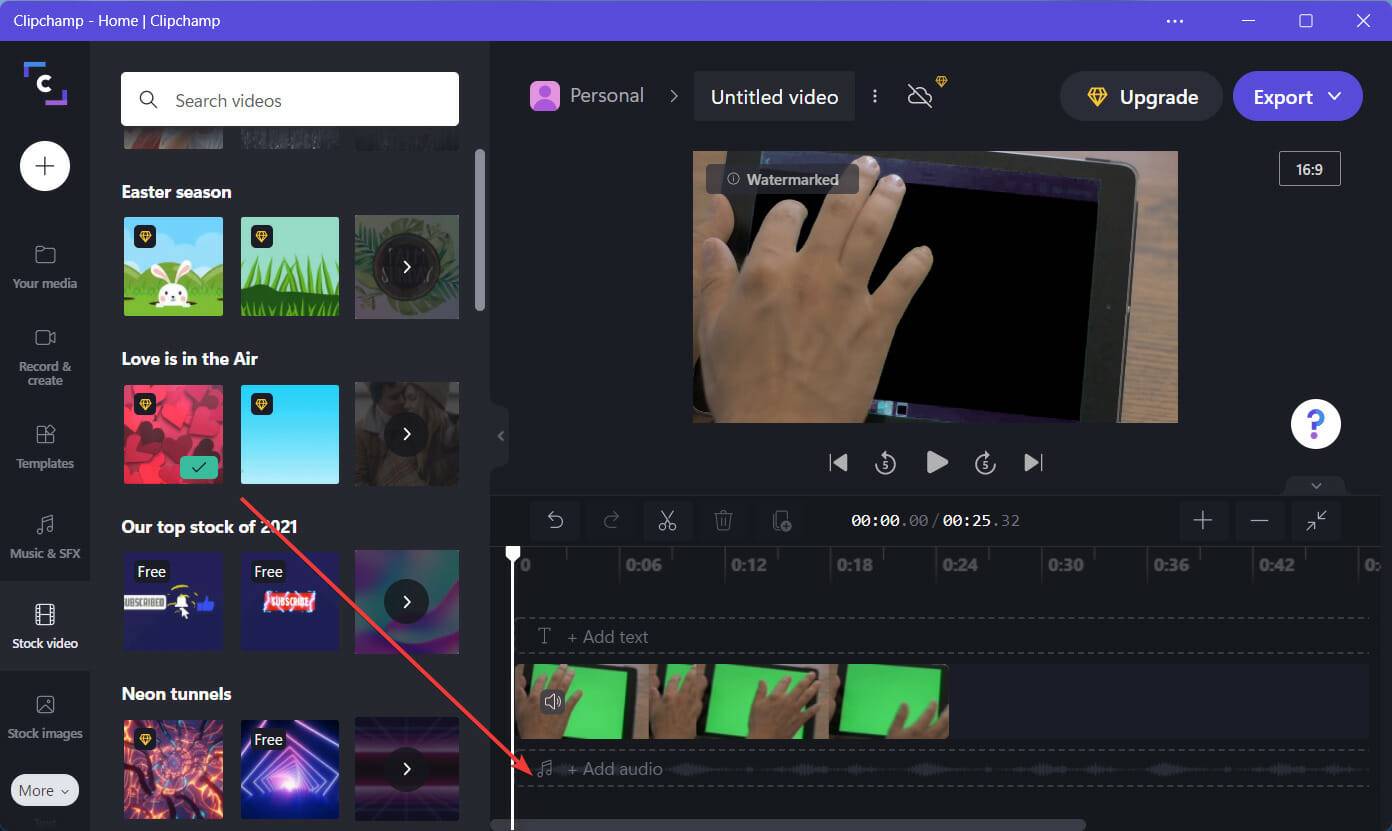Click the duplicate clip icon in timeline toolbar
1392x831 pixels.
pos(780,520)
